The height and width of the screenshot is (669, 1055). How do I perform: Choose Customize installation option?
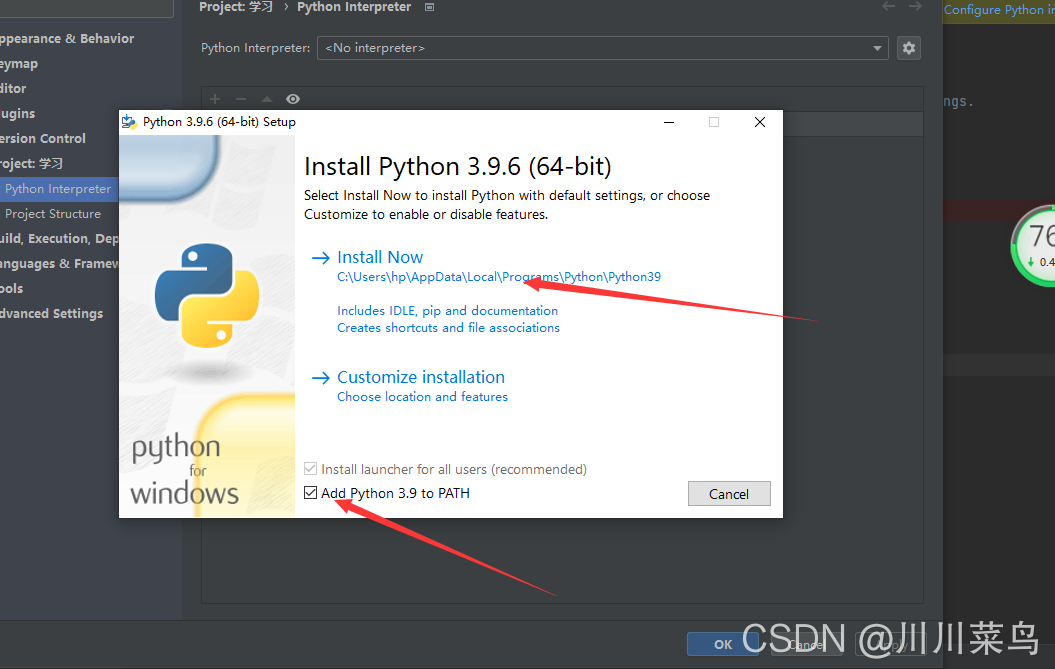point(420,377)
